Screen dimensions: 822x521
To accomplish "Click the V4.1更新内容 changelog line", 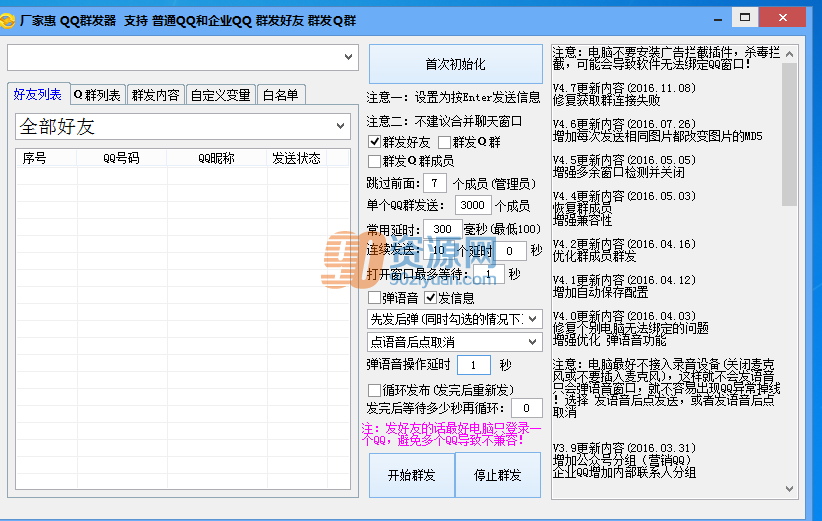I will click(x=624, y=280).
